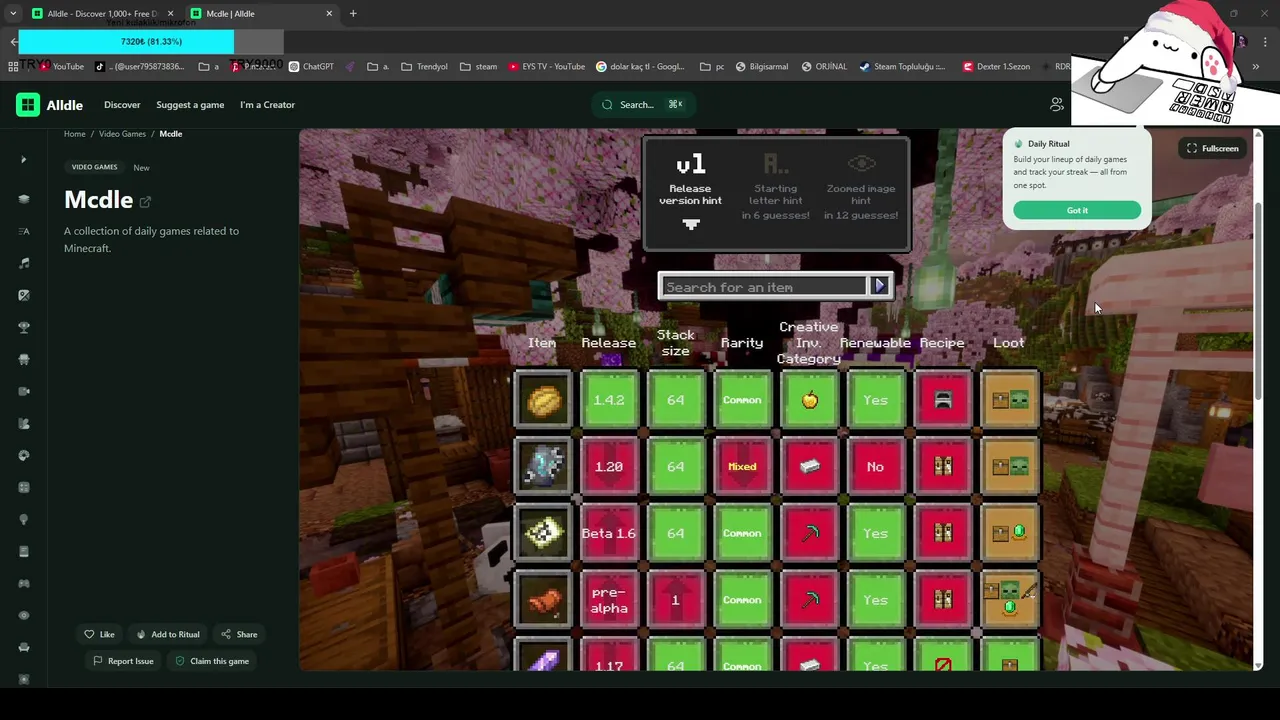Click the bread item icon in first row
The image size is (1280, 720).
coord(543,400)
